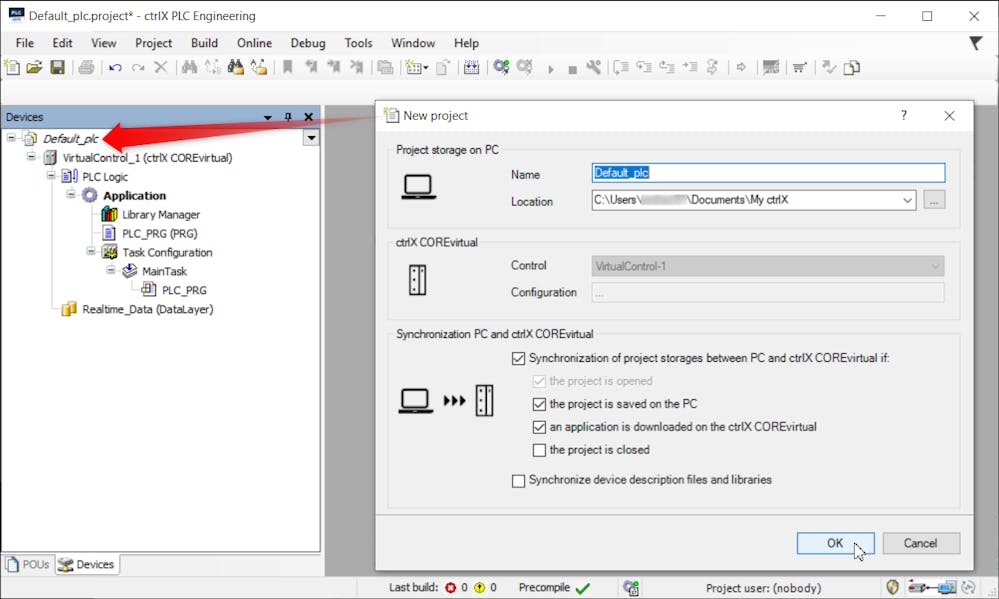Click the Undo arrow icon
The width and height of the screenshot is (999, 599).
tap(115, 67)
